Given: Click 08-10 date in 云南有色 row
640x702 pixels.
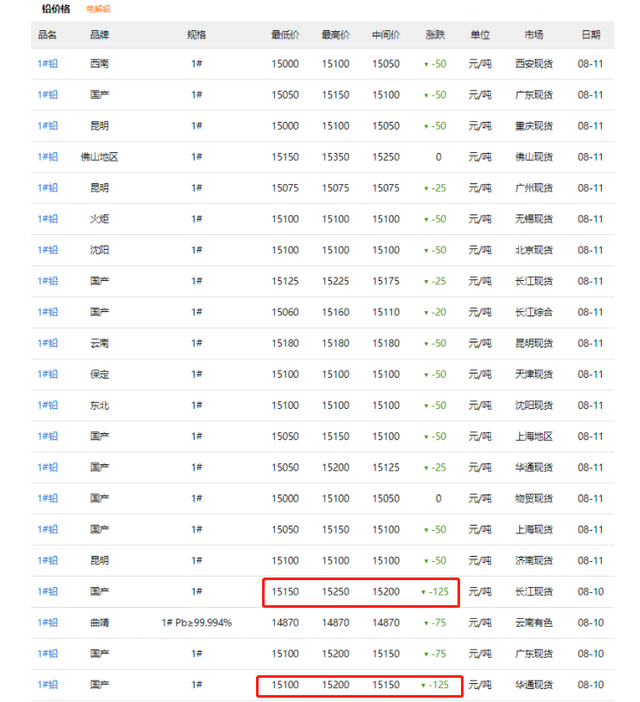Looking at the screenshot, I should click(x=591, y=623).
